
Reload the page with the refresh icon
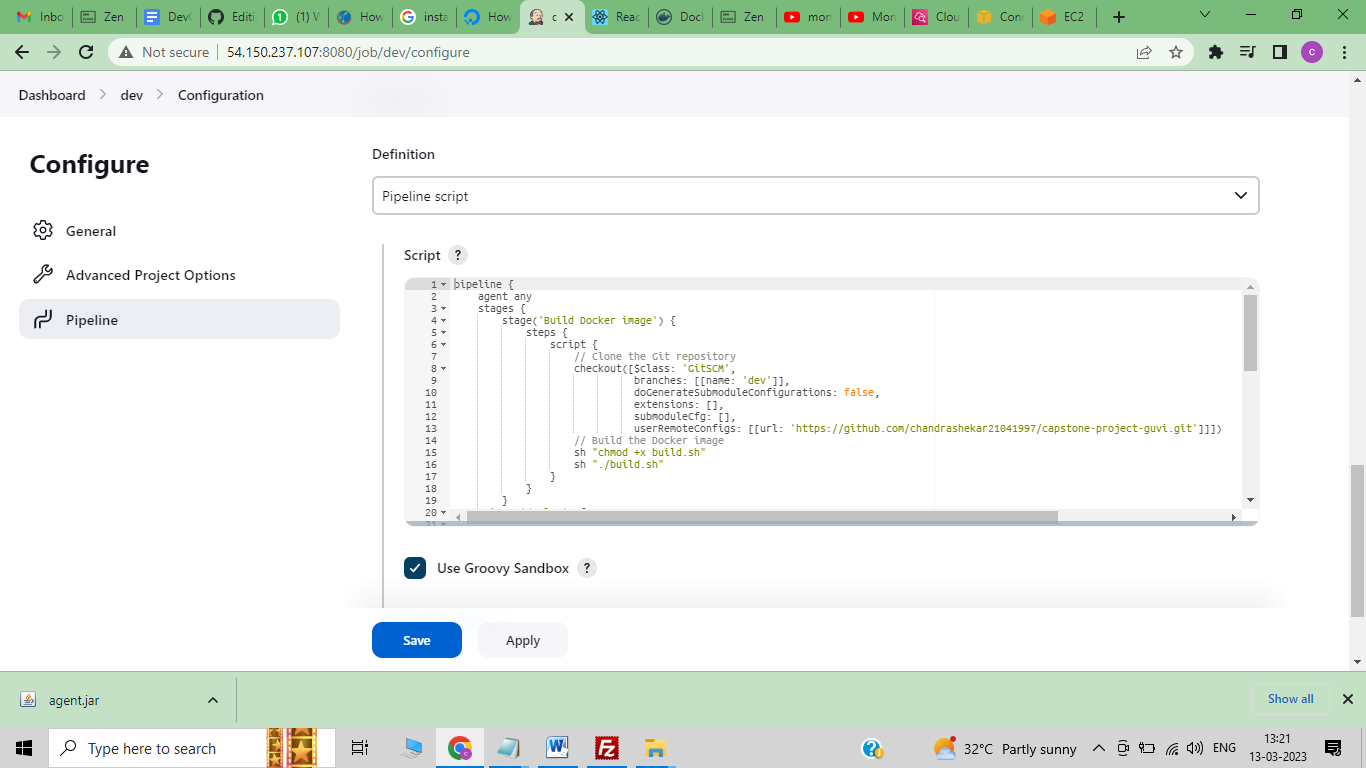85,51
